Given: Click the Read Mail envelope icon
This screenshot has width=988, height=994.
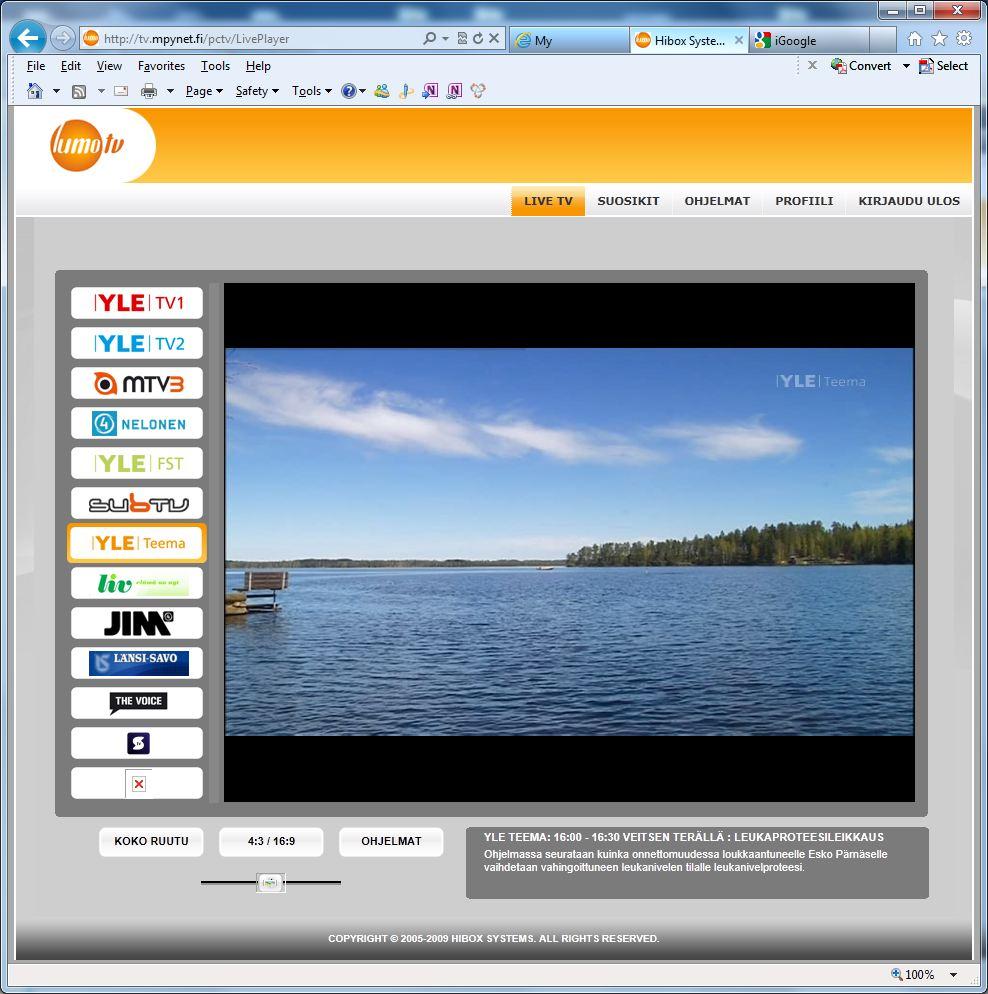Looking at the screenshot, I should pyautogui.click(x=121, y=91).
